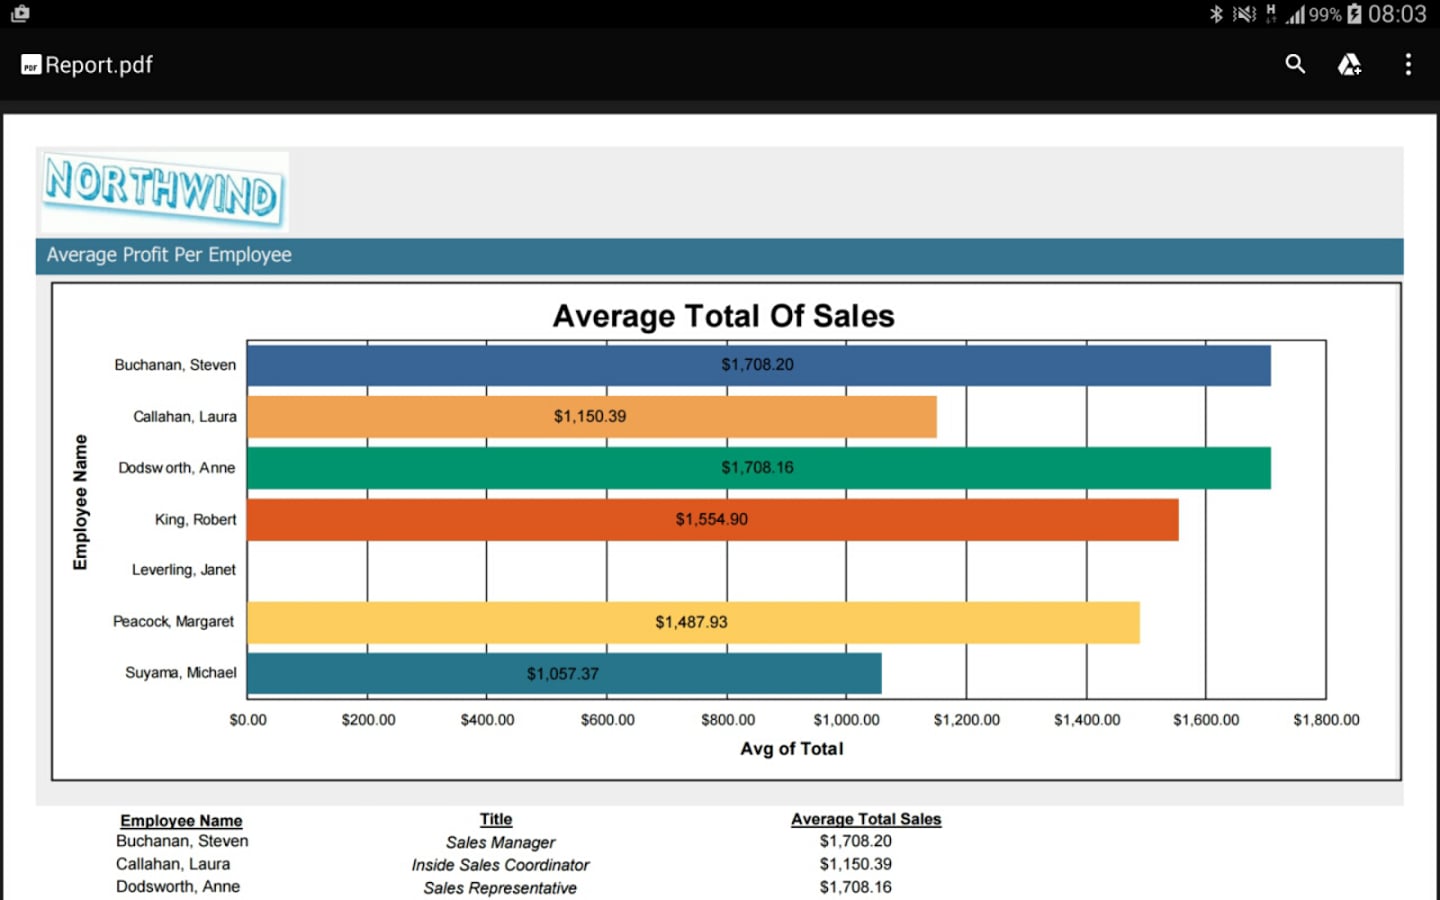Tap the $1,708.16 bar value label

point(758,468)
